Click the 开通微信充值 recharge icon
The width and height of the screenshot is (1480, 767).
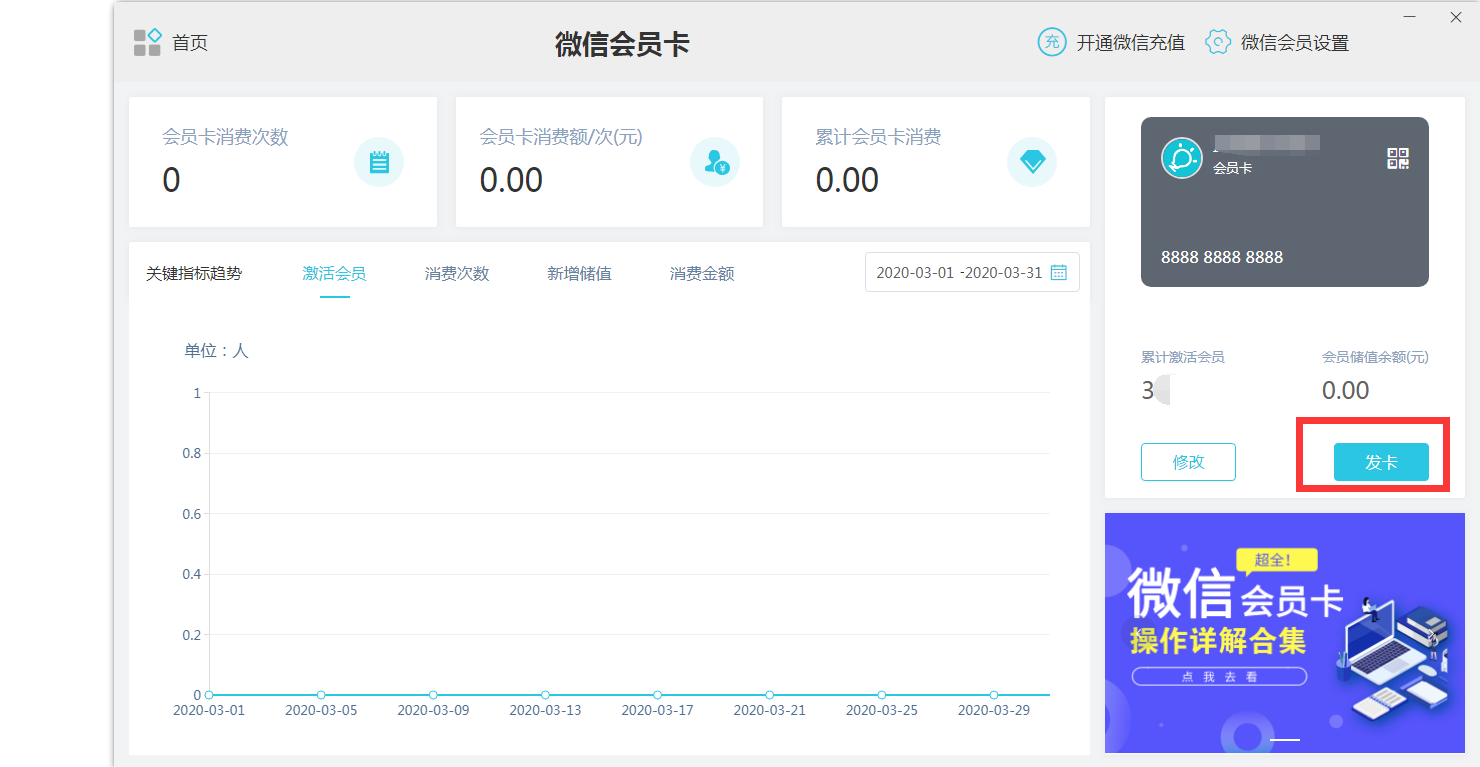[1051, 42]
